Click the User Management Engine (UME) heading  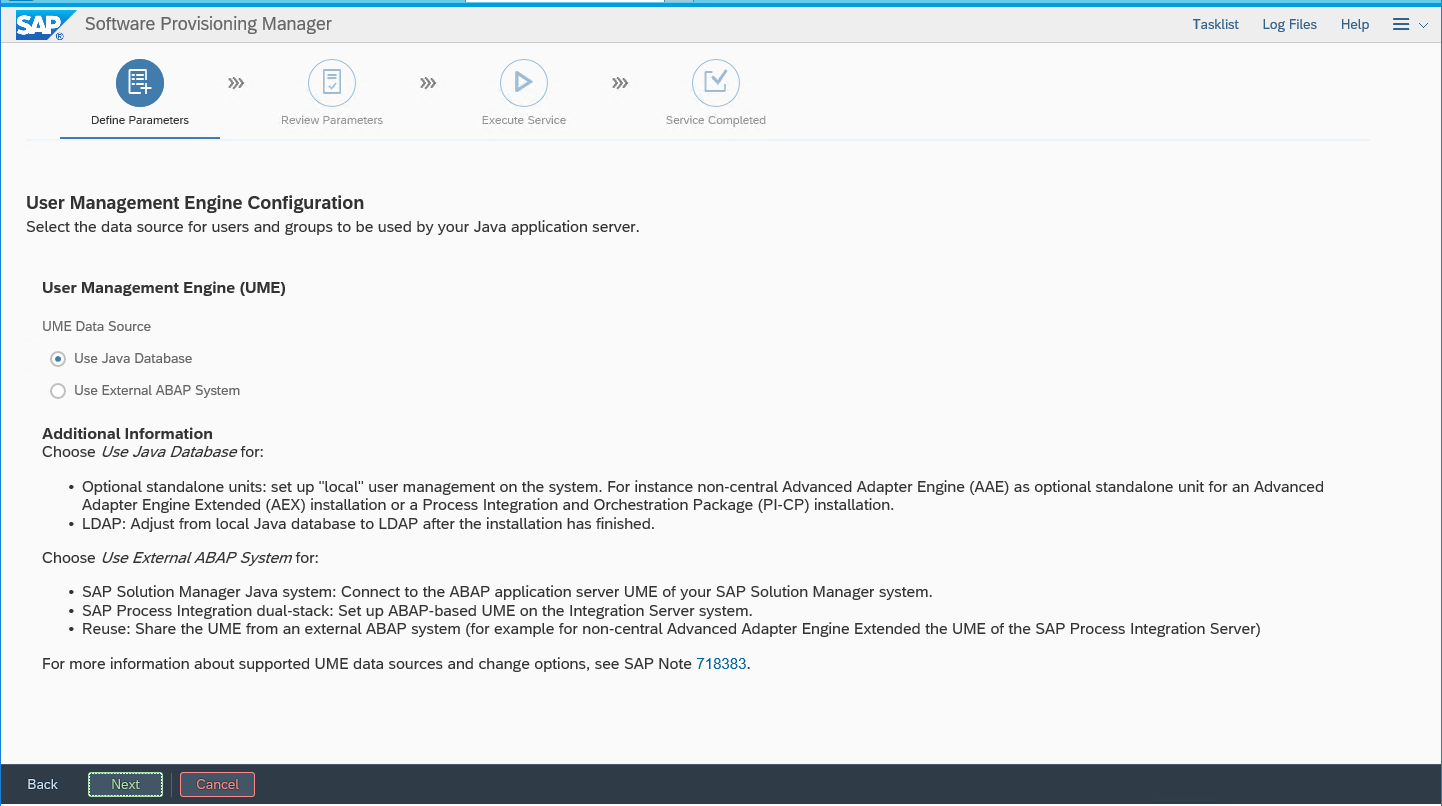point(164,287)
